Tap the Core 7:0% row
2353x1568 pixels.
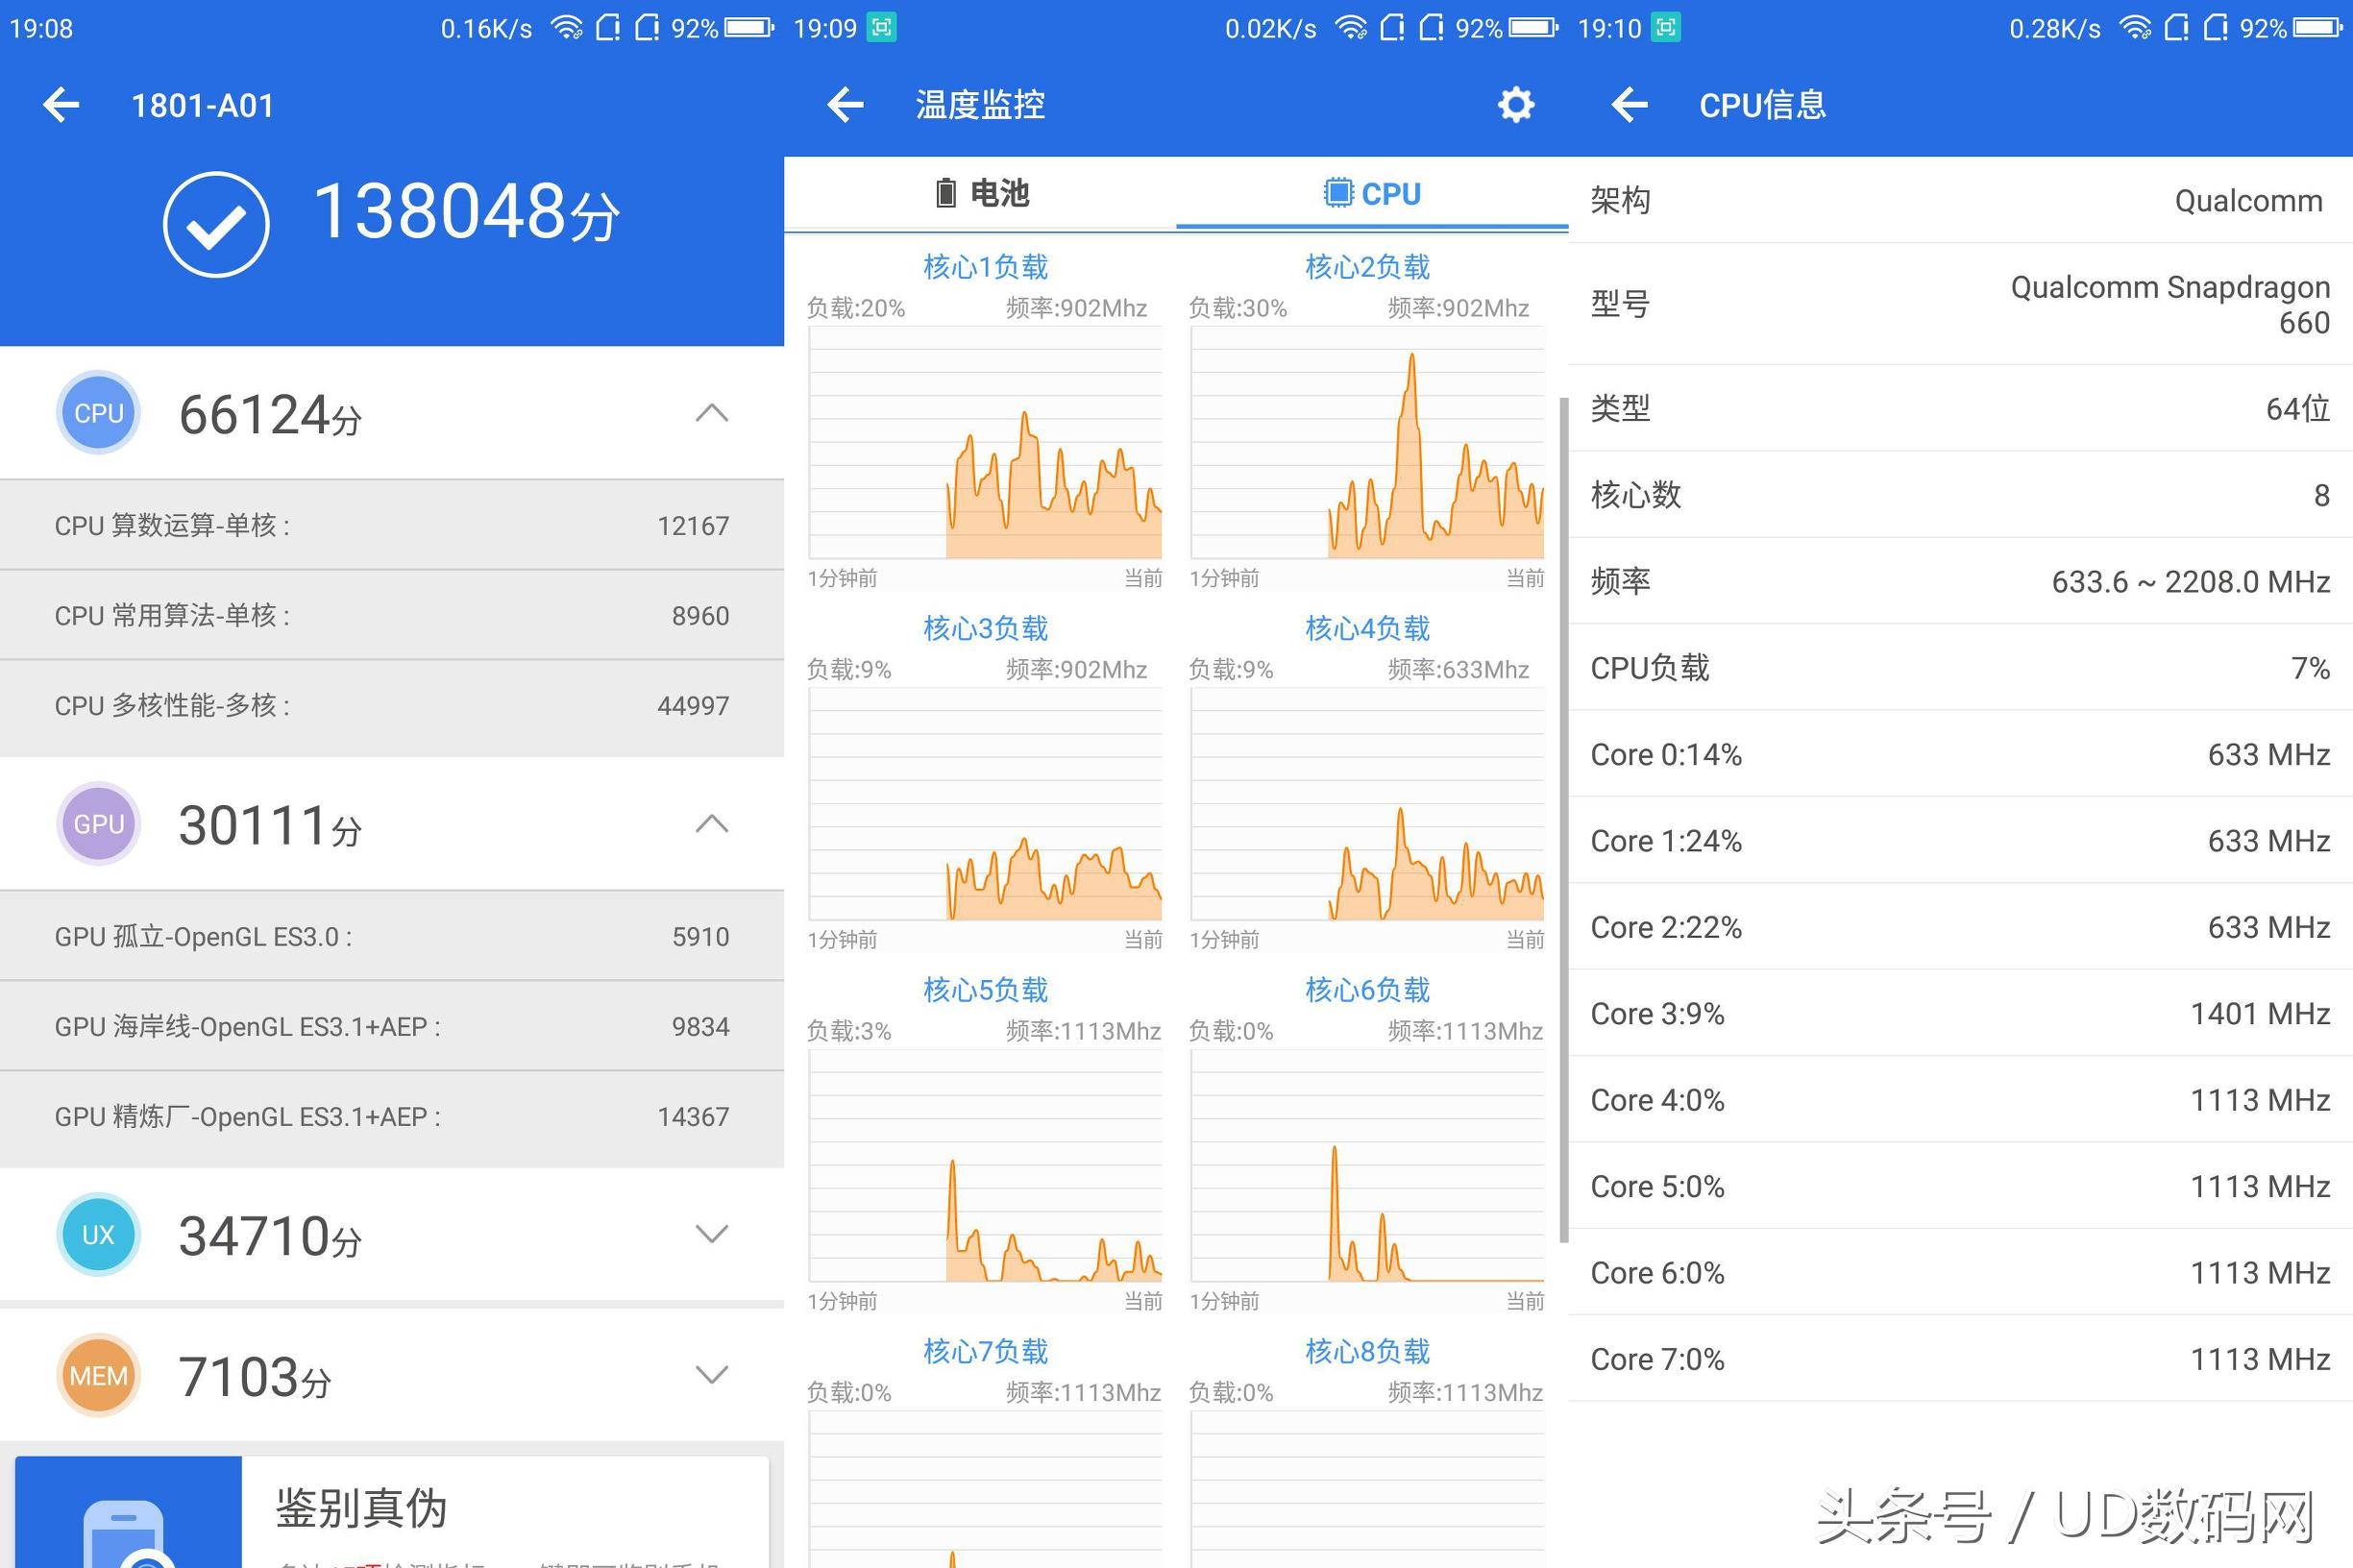1960,1359
